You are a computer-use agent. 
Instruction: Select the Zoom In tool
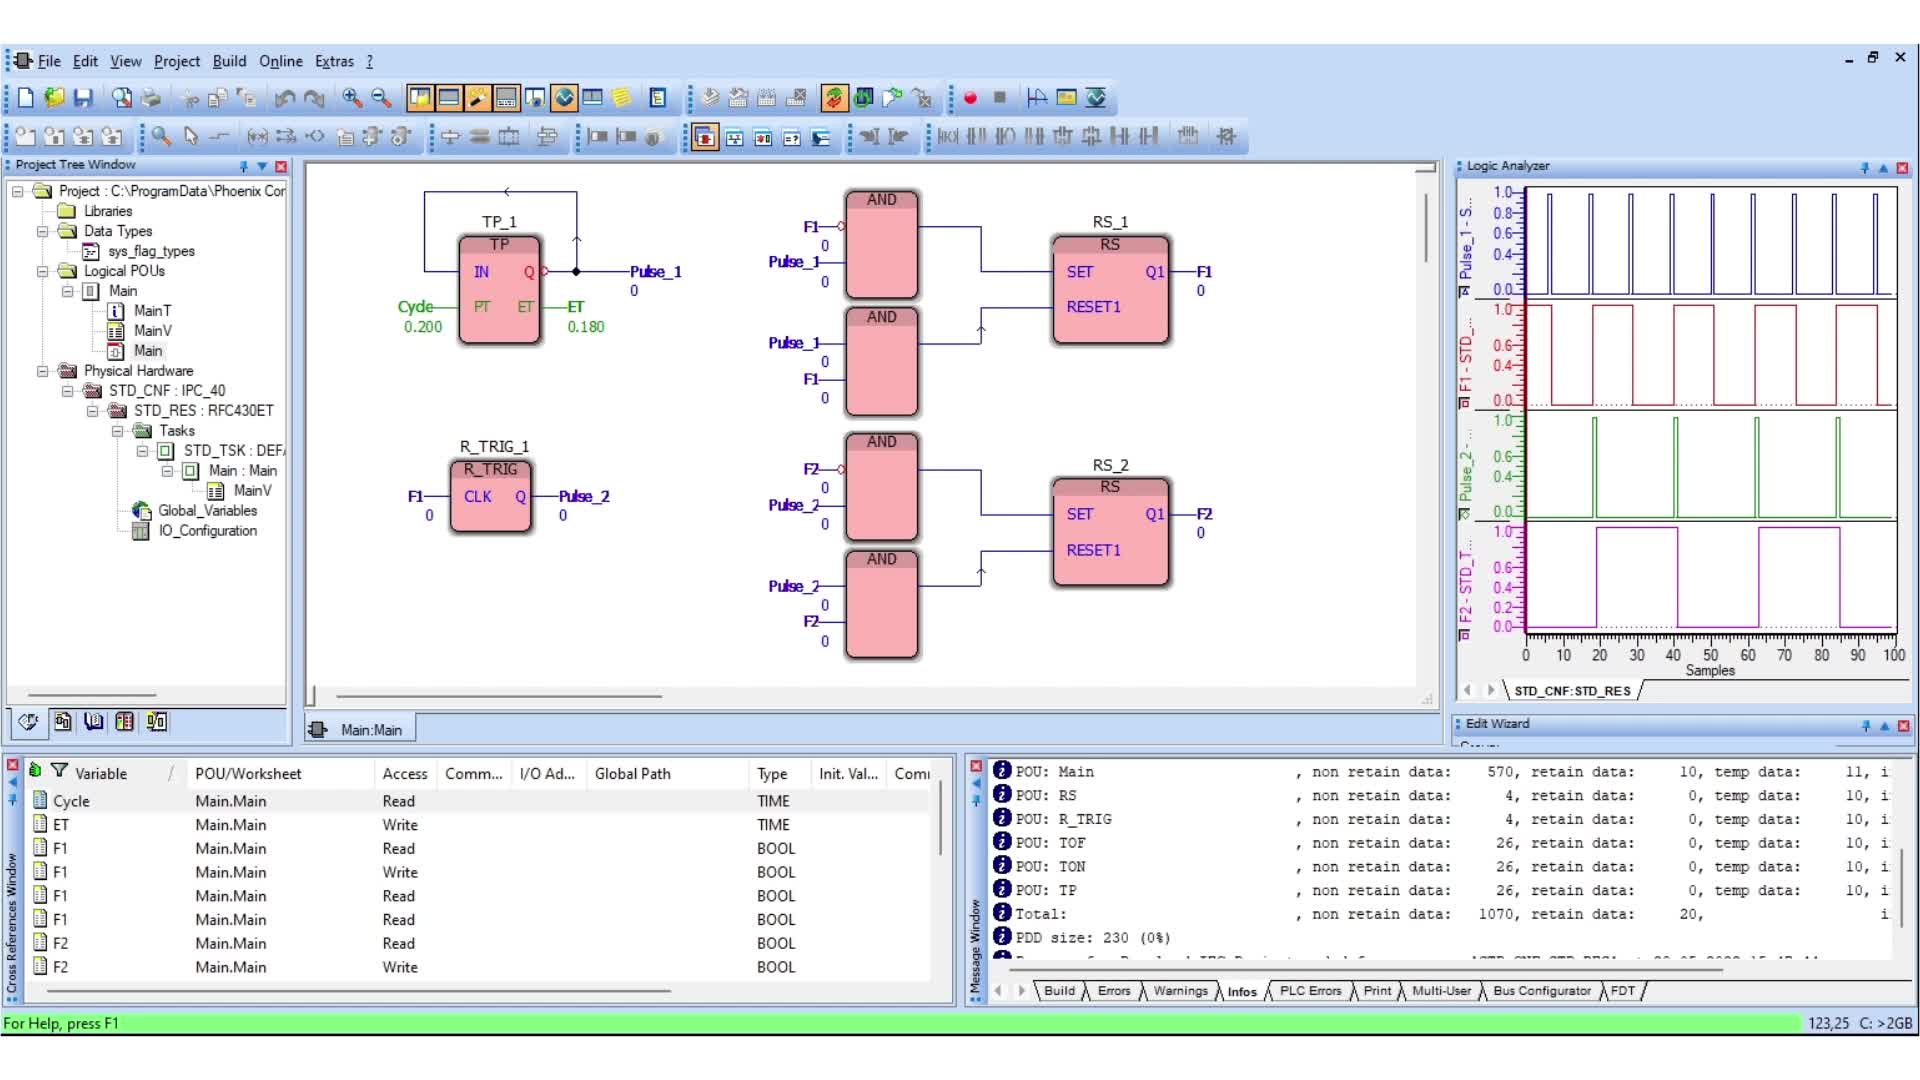pyautogui.click(x=351, y=98)
